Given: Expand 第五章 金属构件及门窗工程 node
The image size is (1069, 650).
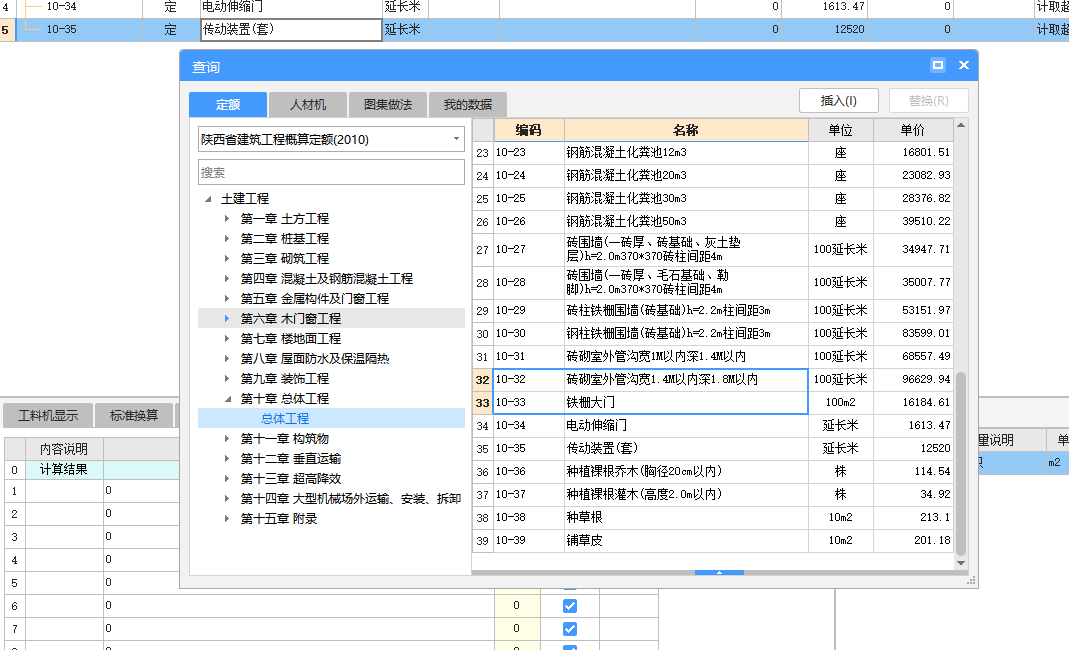Looking at the screenshot, I should point(227,299).
